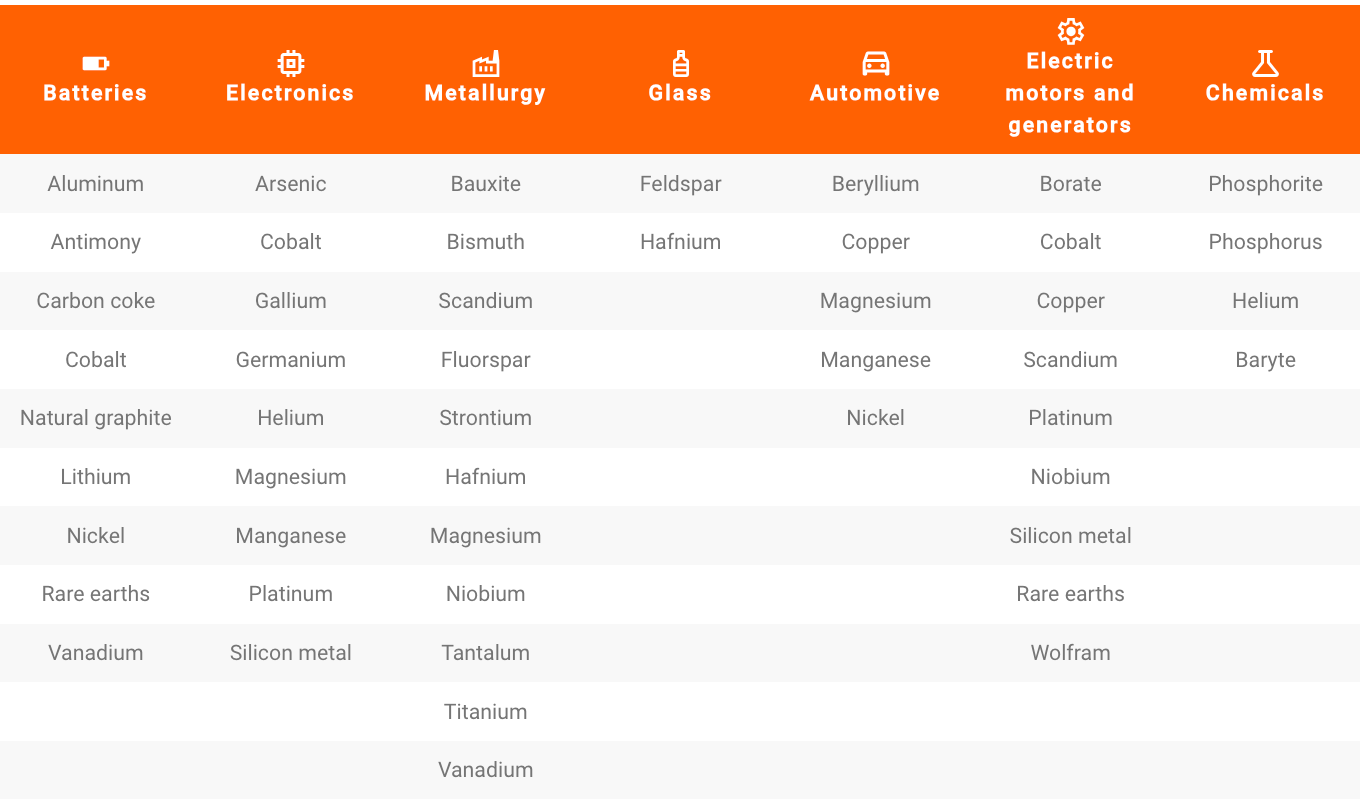Click Fluorspar in the Metallurgy column
The image size is (1360, 799).
486,360
